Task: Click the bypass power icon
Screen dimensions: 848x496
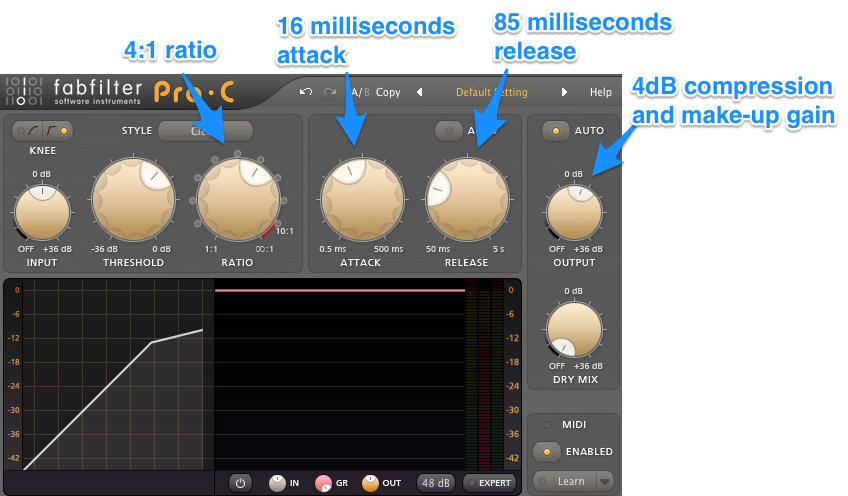Action: pos(240,483)
